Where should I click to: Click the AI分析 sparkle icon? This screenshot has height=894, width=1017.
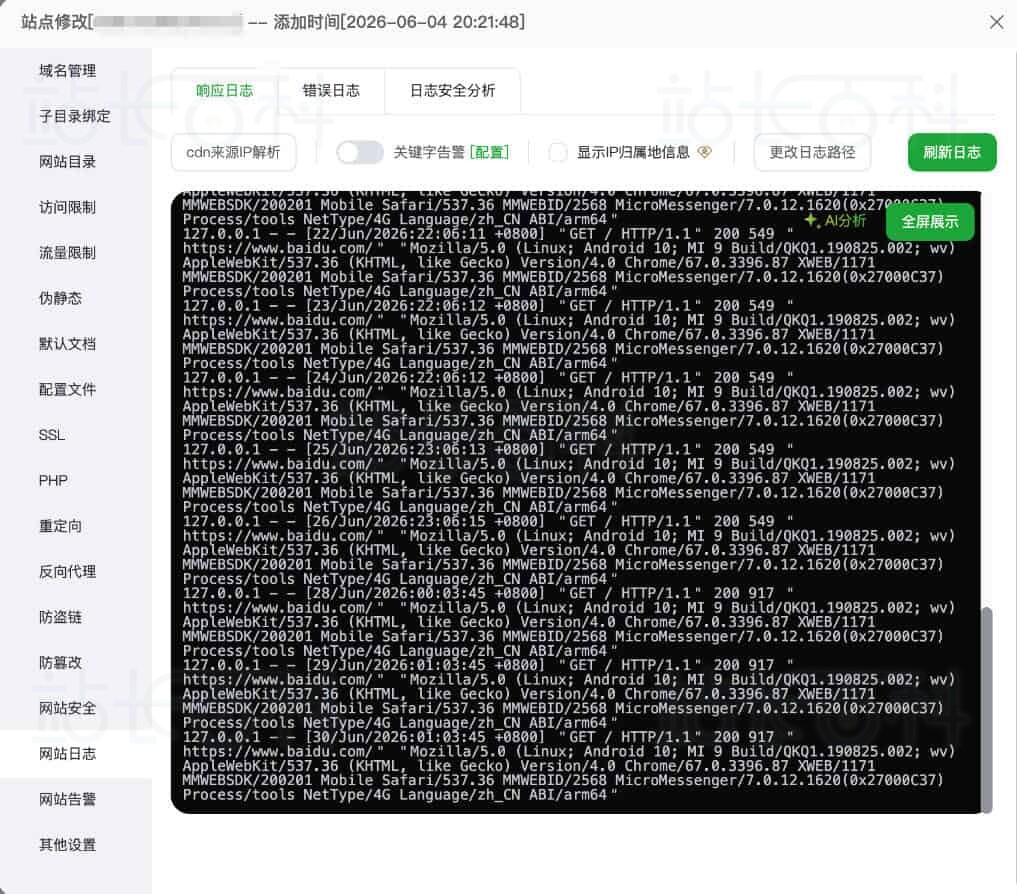(x=810, y=221)
